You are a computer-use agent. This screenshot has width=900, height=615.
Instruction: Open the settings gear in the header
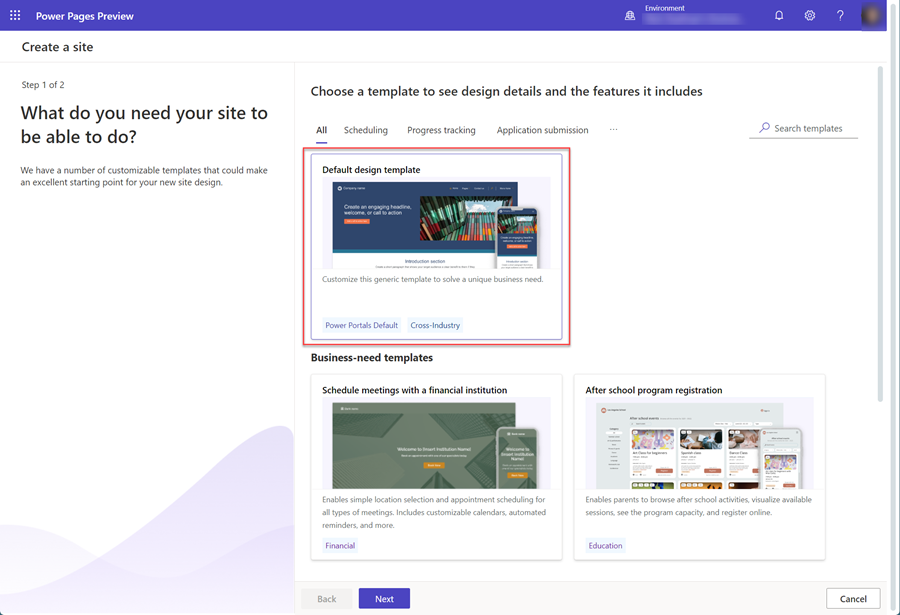[x=809, y=15]
